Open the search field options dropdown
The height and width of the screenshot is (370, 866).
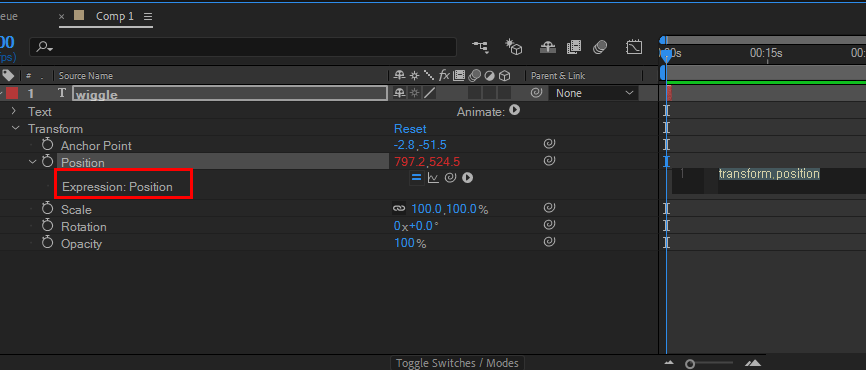[x=45, y=47]
